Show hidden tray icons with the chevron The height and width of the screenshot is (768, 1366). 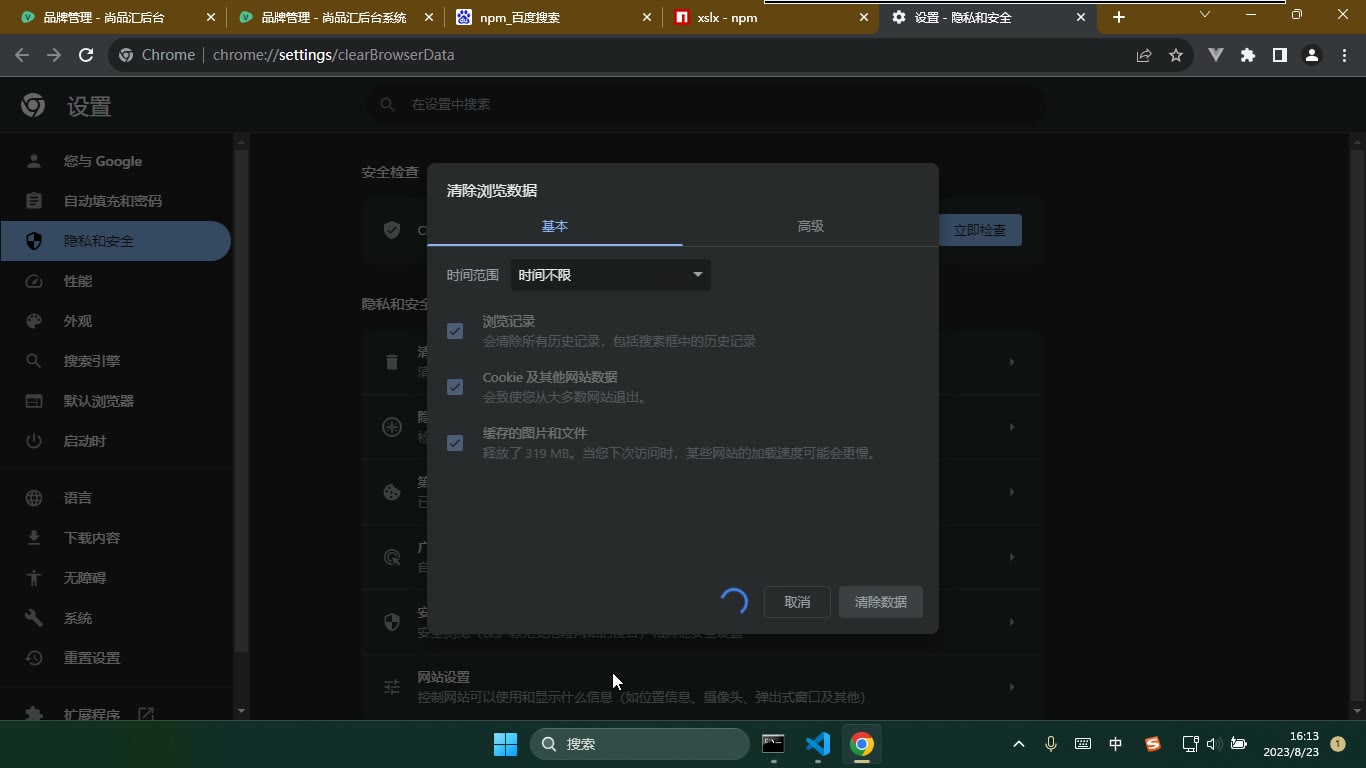pos(1019,744)
